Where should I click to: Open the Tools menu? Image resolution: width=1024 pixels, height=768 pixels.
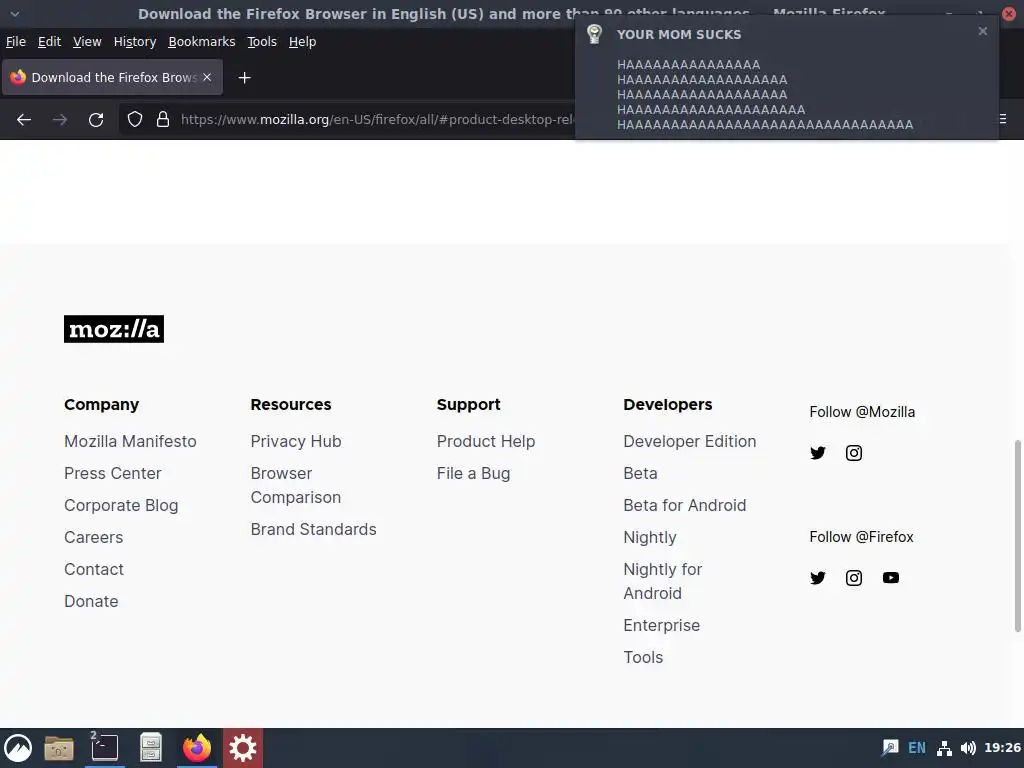(x=262, y=42)
